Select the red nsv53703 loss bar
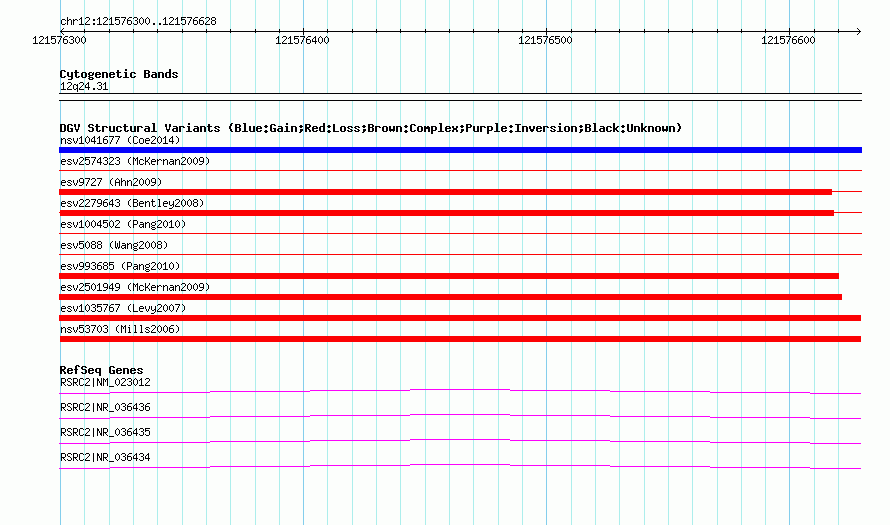The image size is (890, 525). 460,339
